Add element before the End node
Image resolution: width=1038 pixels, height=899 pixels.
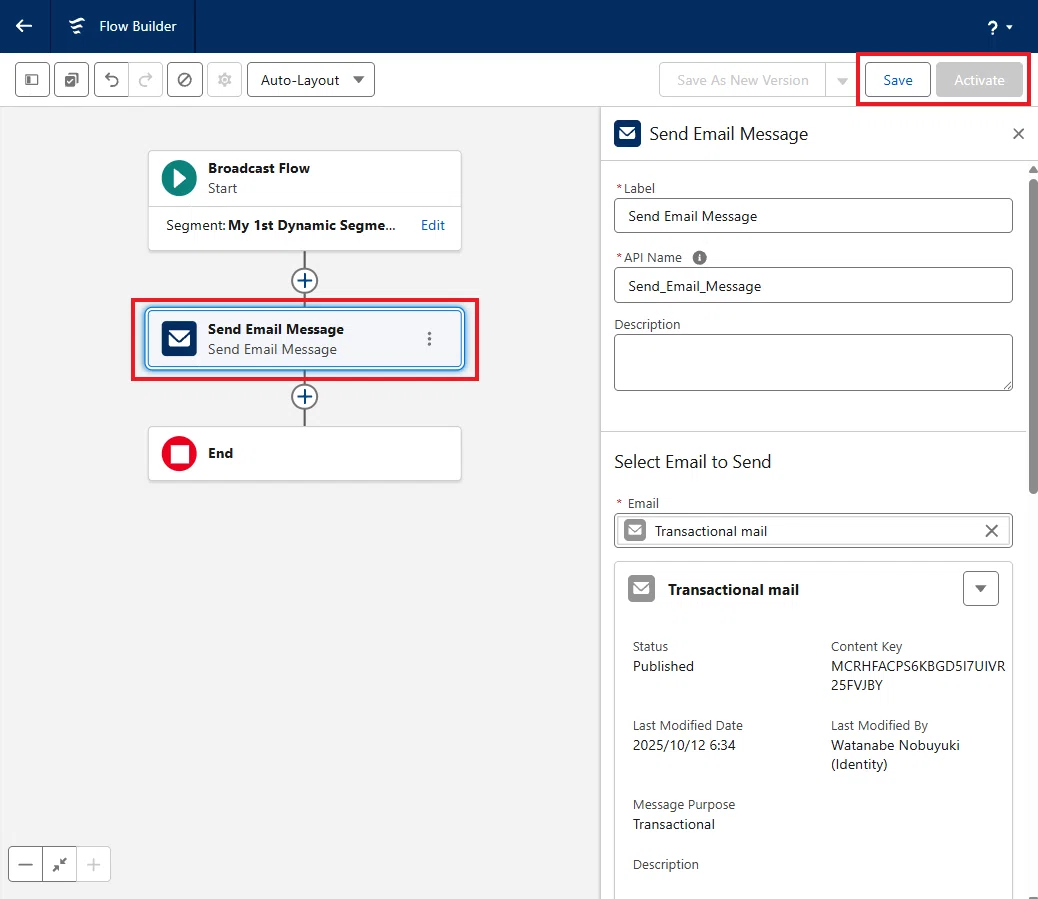(305, 397)
